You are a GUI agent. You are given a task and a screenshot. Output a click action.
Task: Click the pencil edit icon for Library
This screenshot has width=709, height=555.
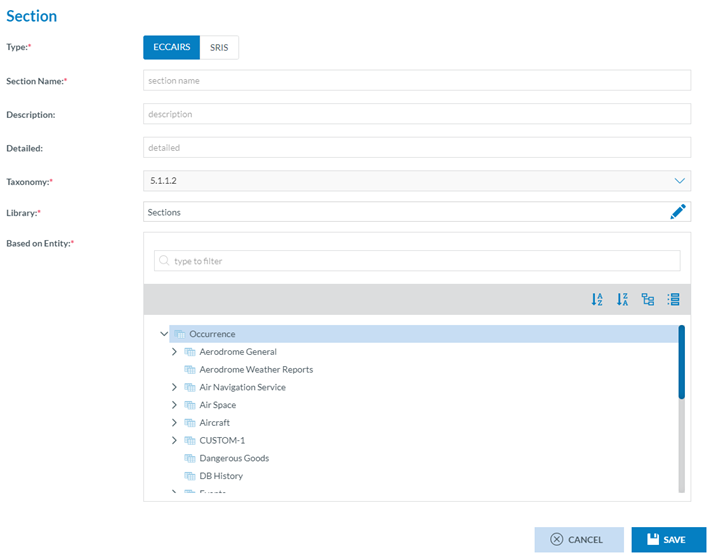(678, 212)
